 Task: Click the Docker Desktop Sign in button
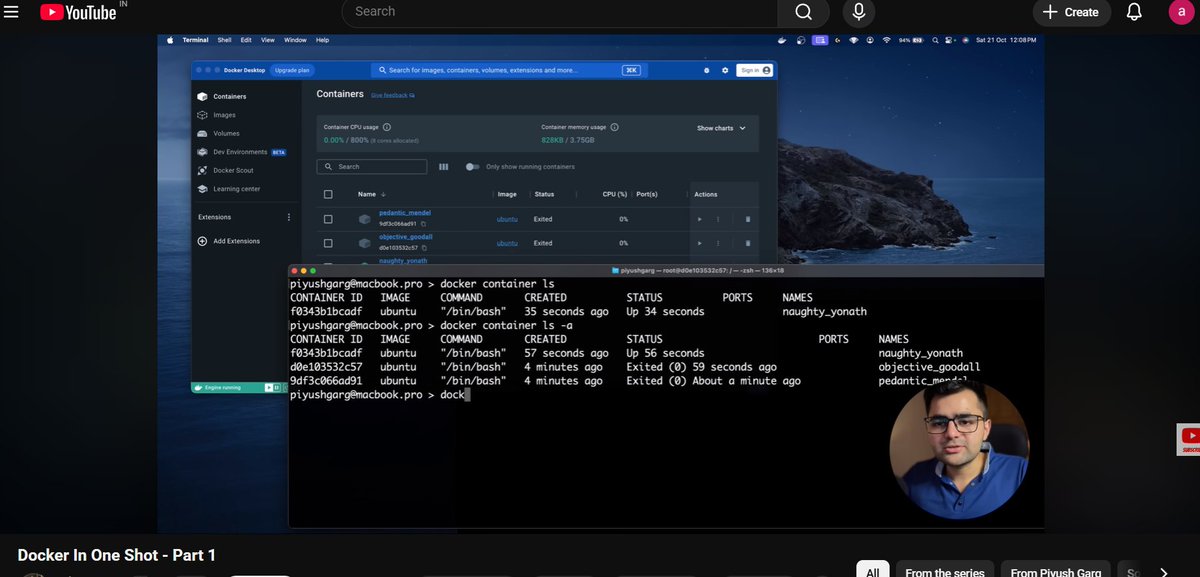tap(754, 70)
